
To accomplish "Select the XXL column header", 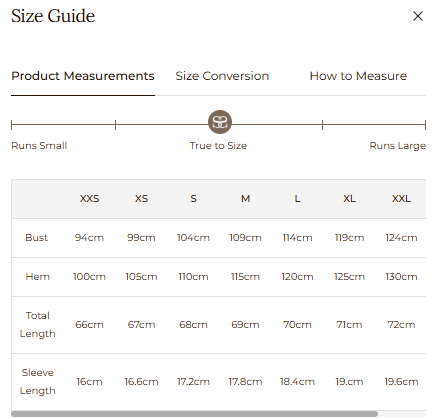I will point(401,199).
